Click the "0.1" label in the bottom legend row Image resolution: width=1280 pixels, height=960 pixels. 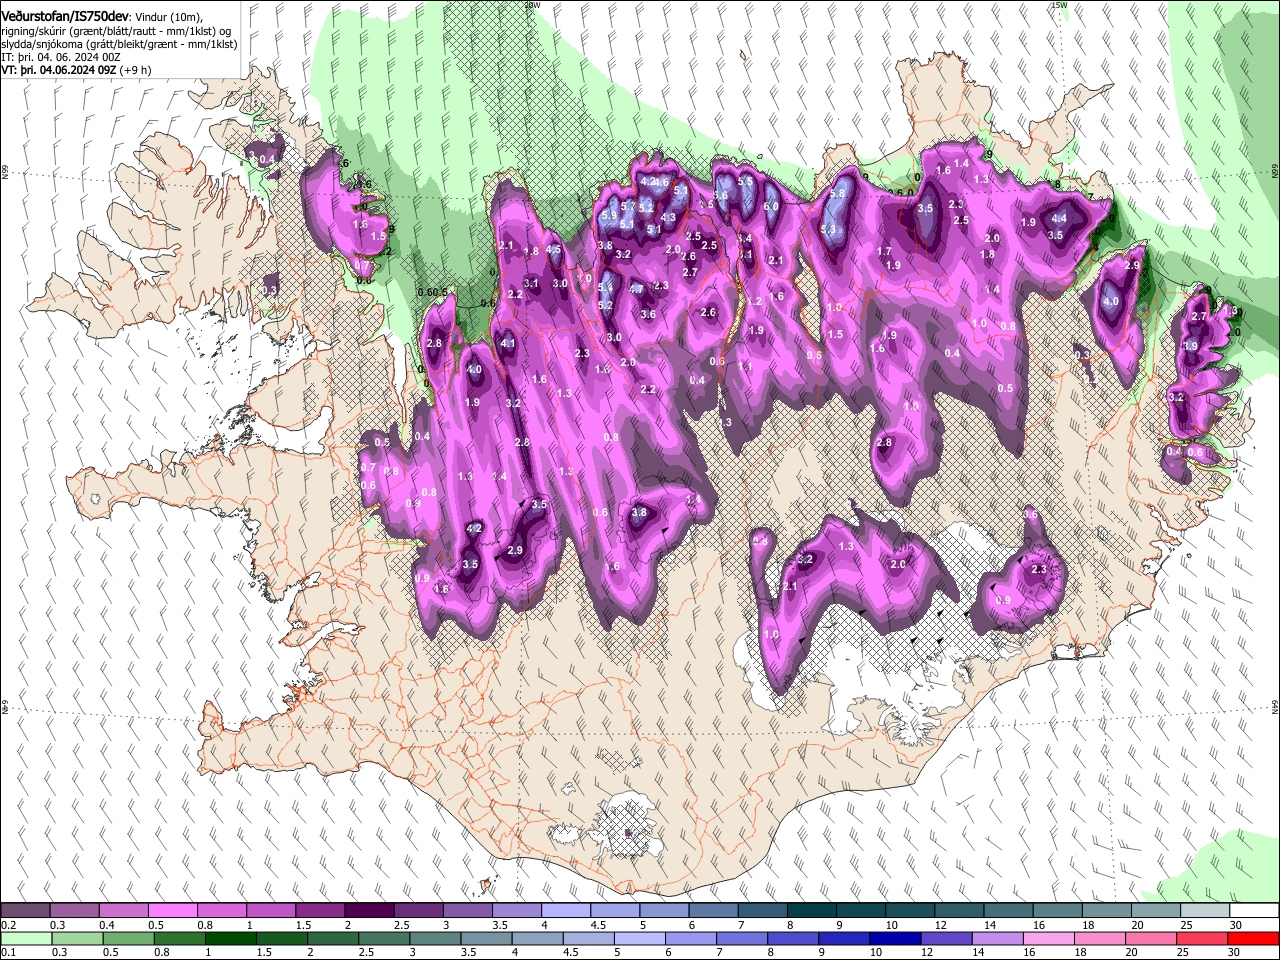9,952
